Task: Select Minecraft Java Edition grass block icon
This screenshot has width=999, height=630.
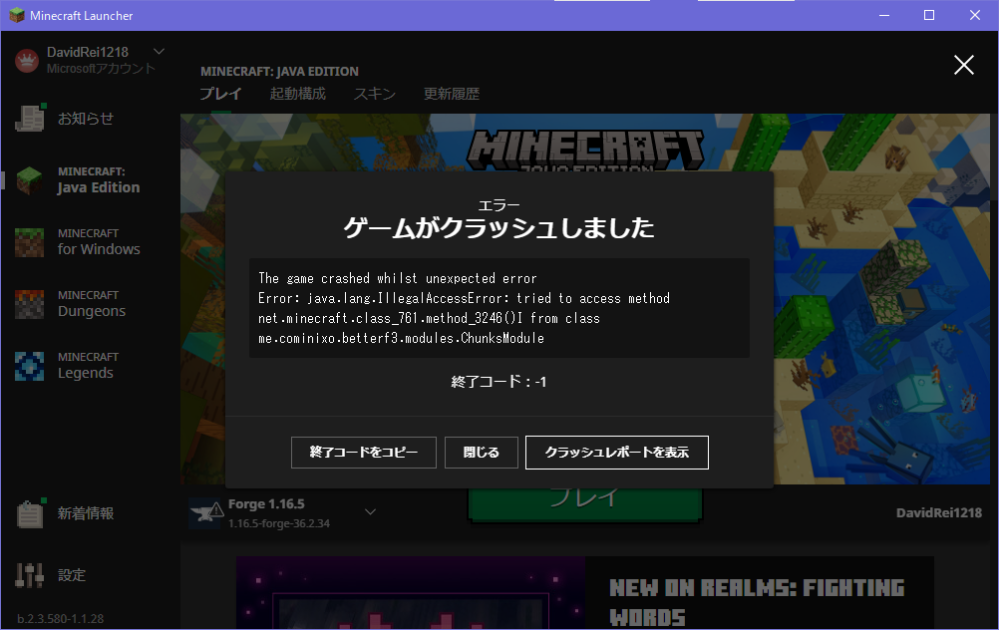Action: [29, 180]
